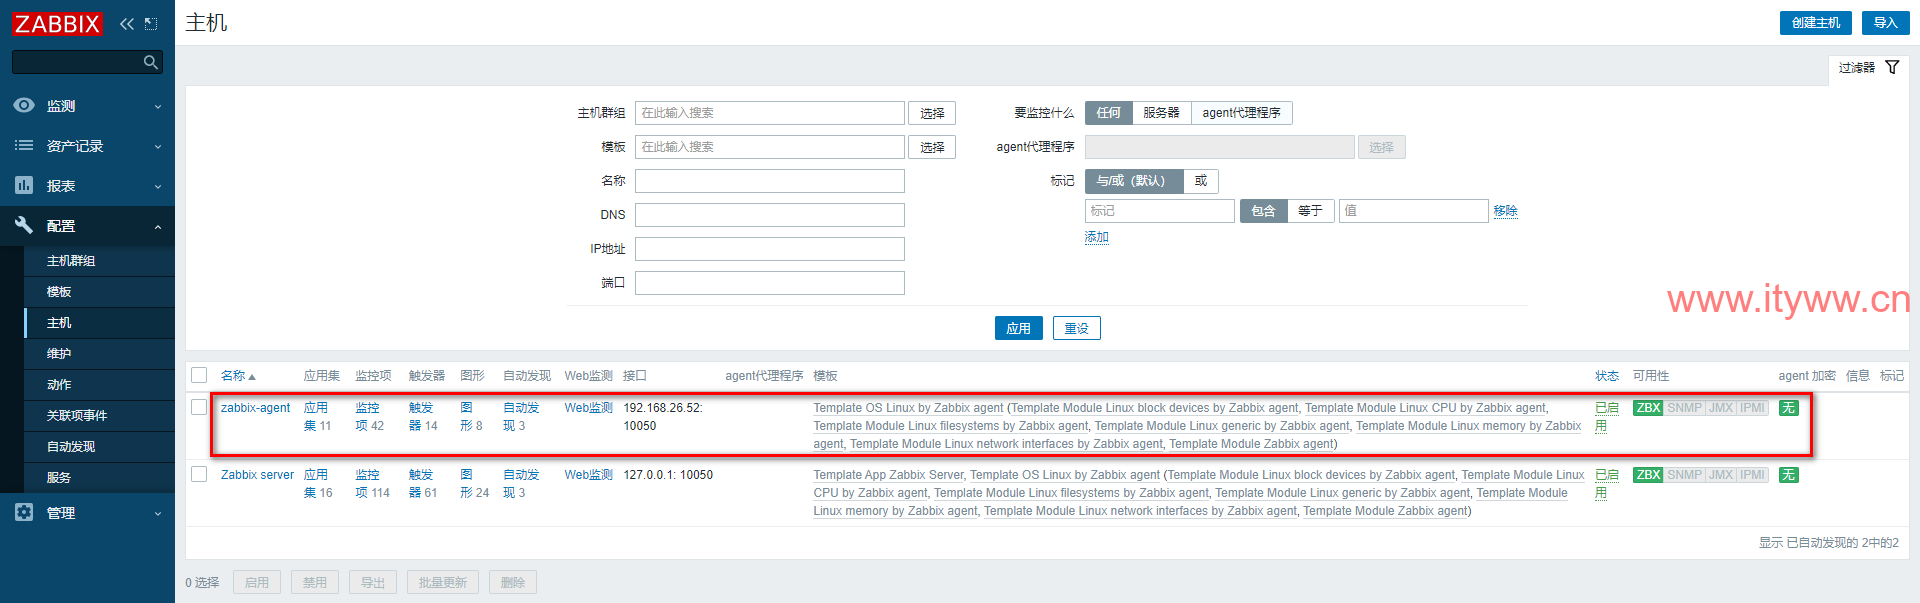Click the list icon for 资产记录
1920x603 pixels.
(x=24, y=145)
